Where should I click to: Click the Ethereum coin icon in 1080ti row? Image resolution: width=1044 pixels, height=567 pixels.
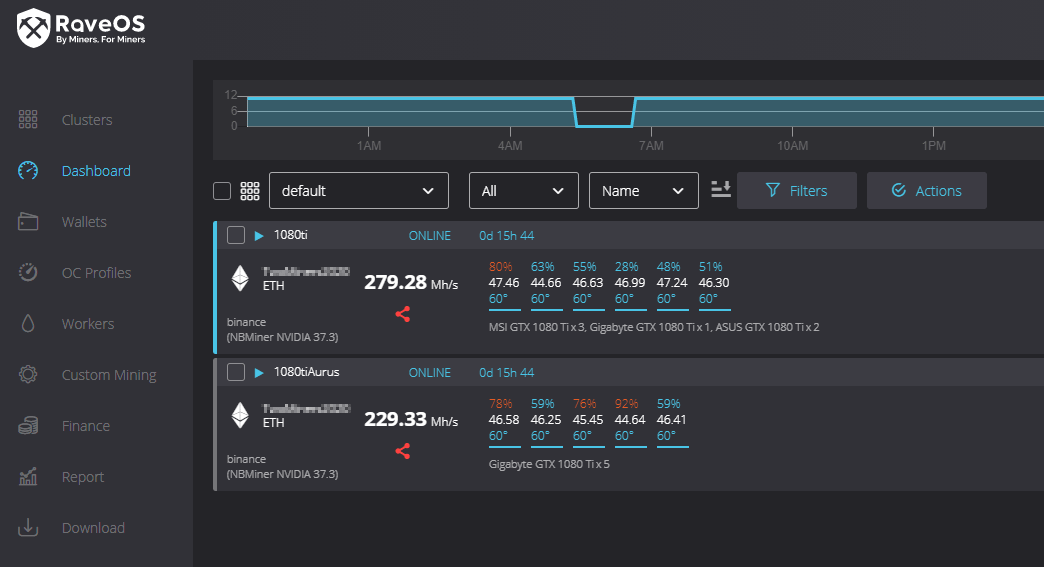coord(240,278)
